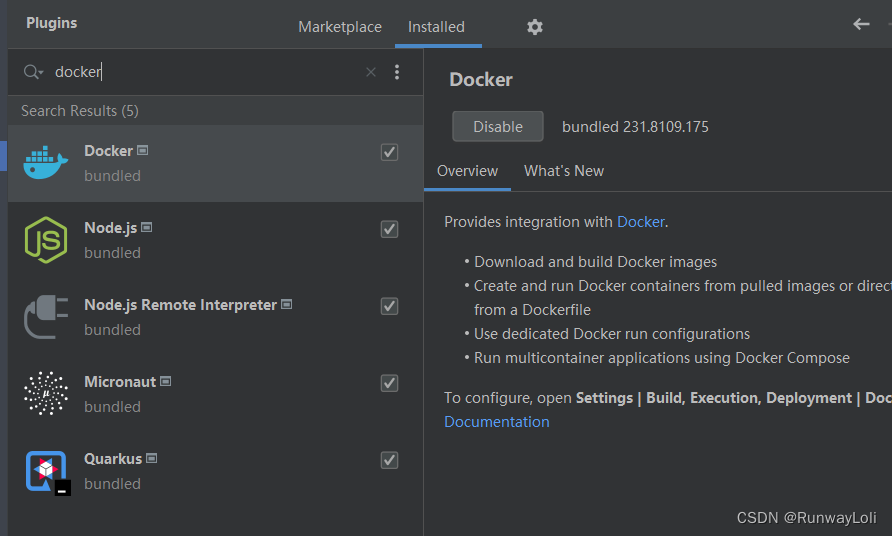The width and height of the screenshot is (892, 536).
Task: Clear the plugin search text
Action: [371, 72]
